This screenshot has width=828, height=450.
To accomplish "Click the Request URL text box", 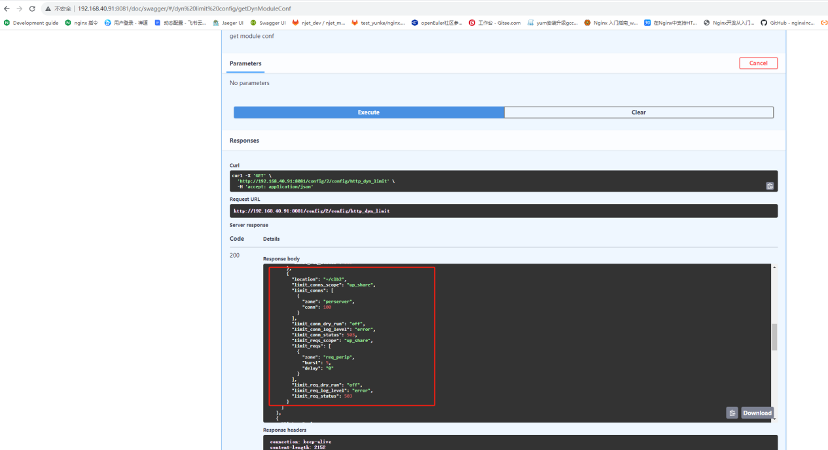I will point(504,211).
